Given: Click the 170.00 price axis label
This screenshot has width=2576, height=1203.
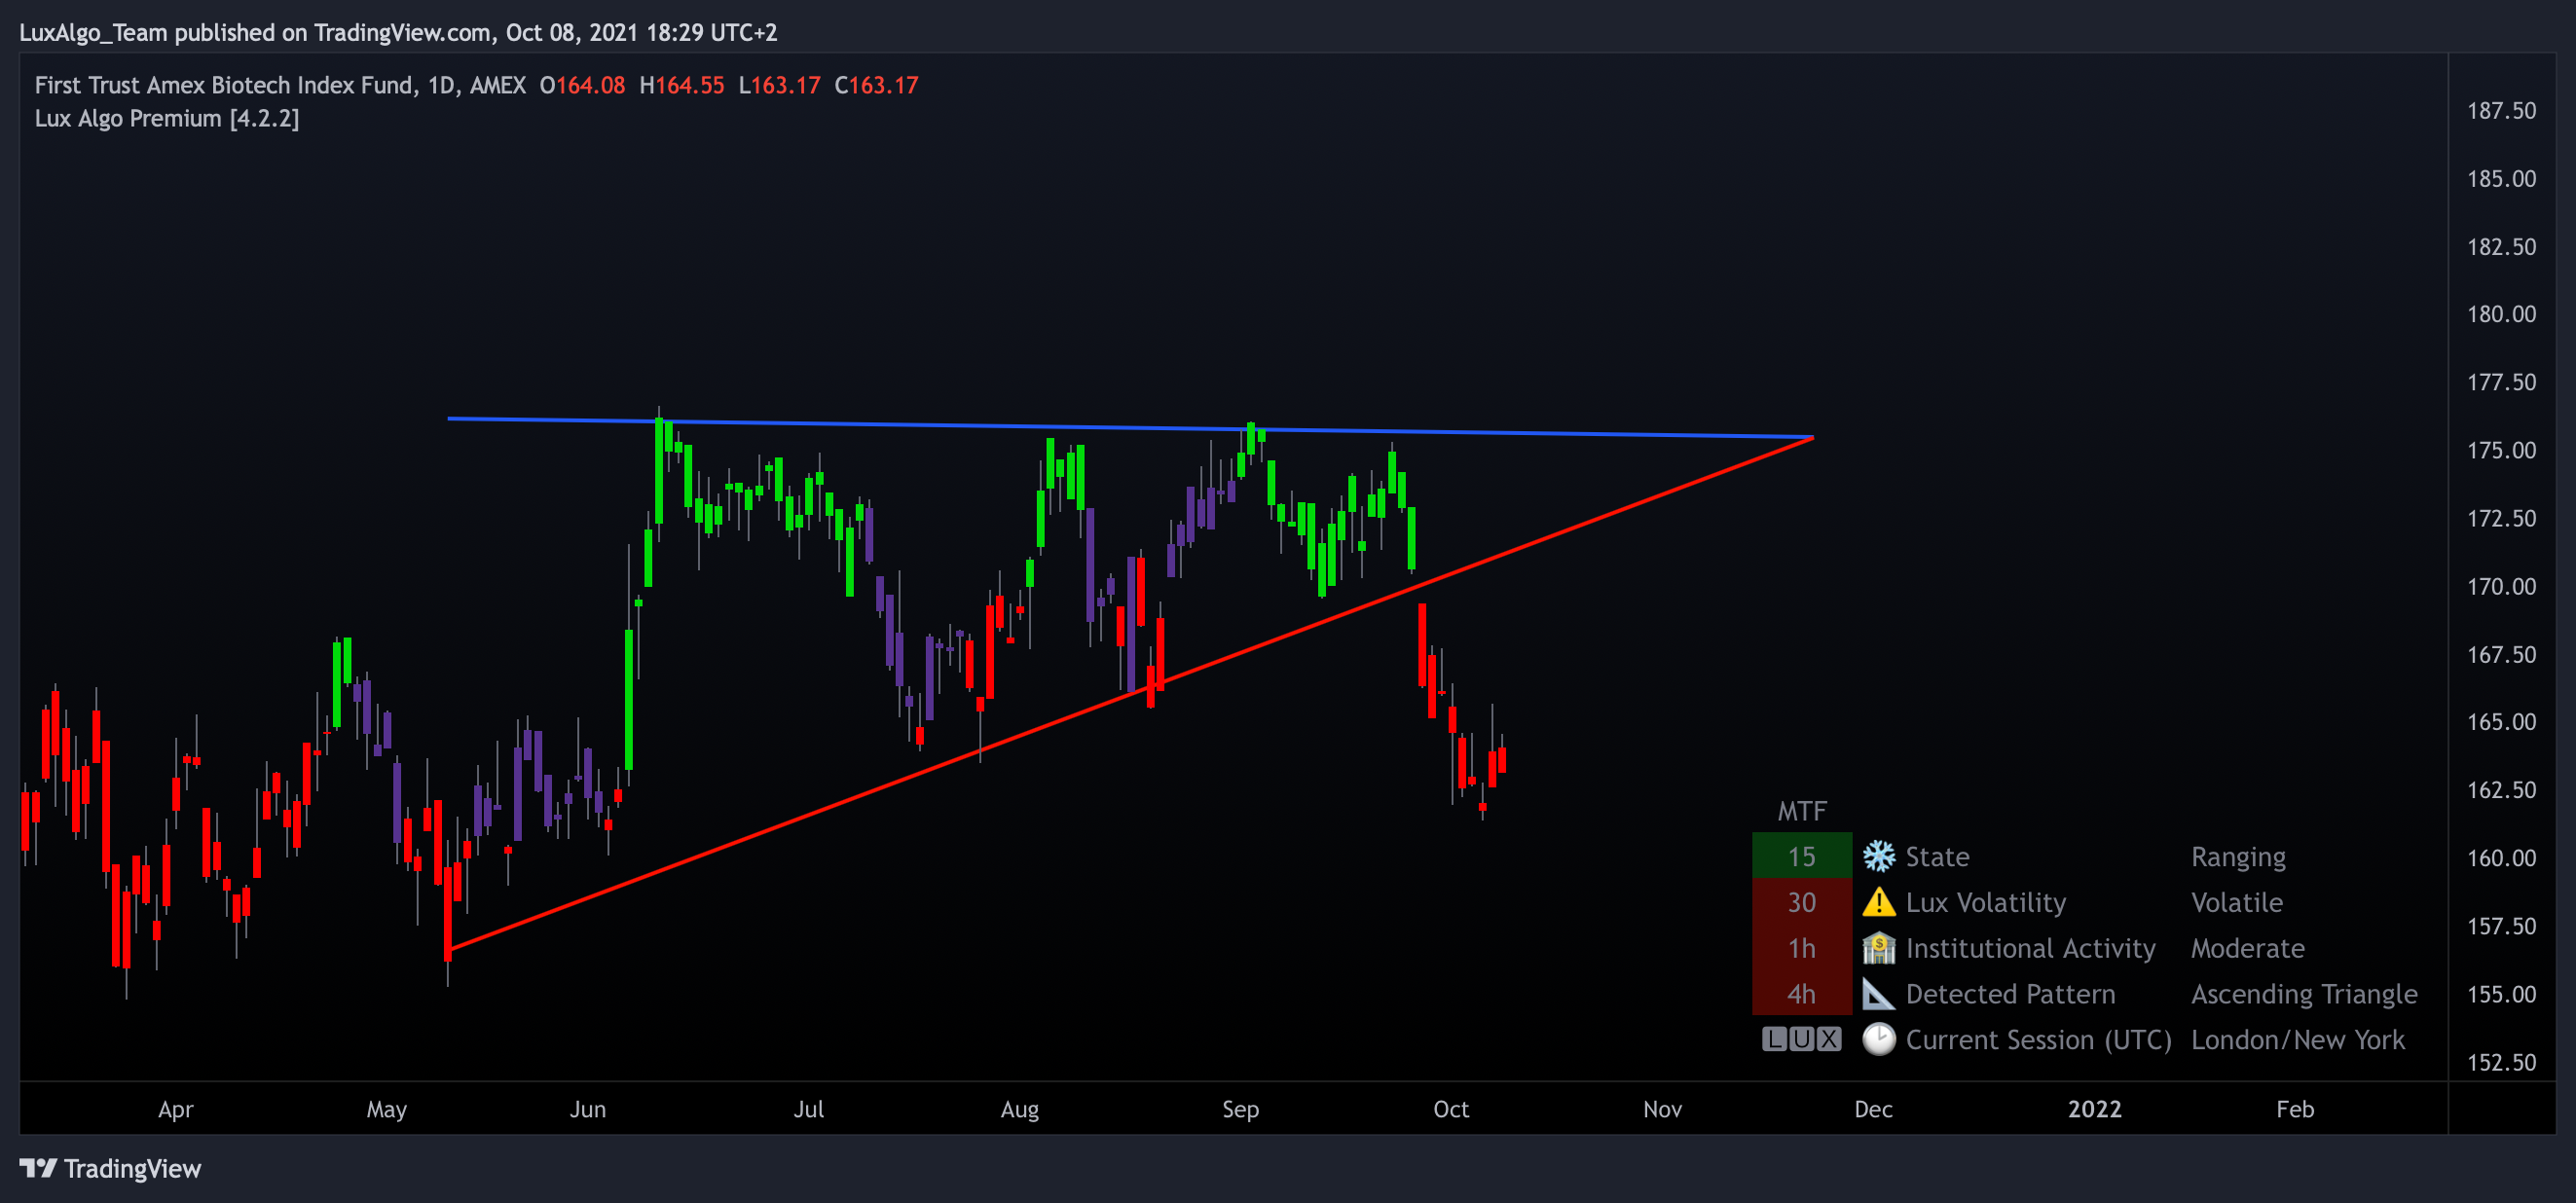Looking at the screenshot, I should click(2501, 586).
